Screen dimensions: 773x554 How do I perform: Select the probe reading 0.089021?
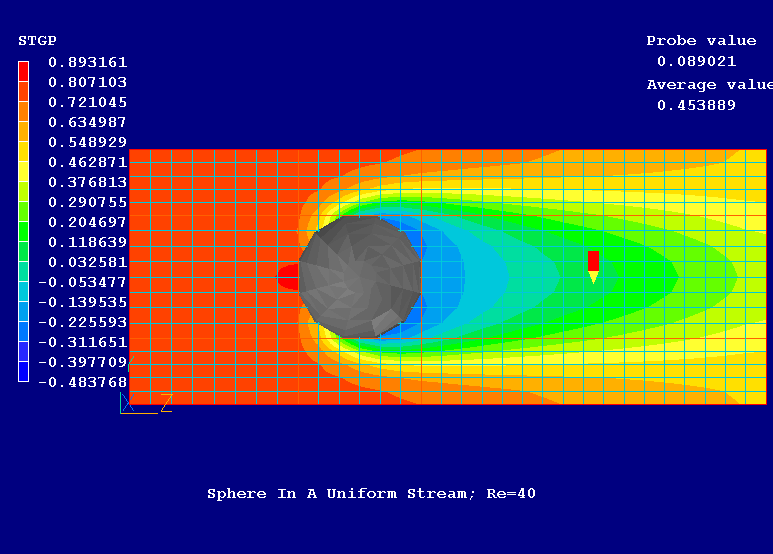point(696,61)
